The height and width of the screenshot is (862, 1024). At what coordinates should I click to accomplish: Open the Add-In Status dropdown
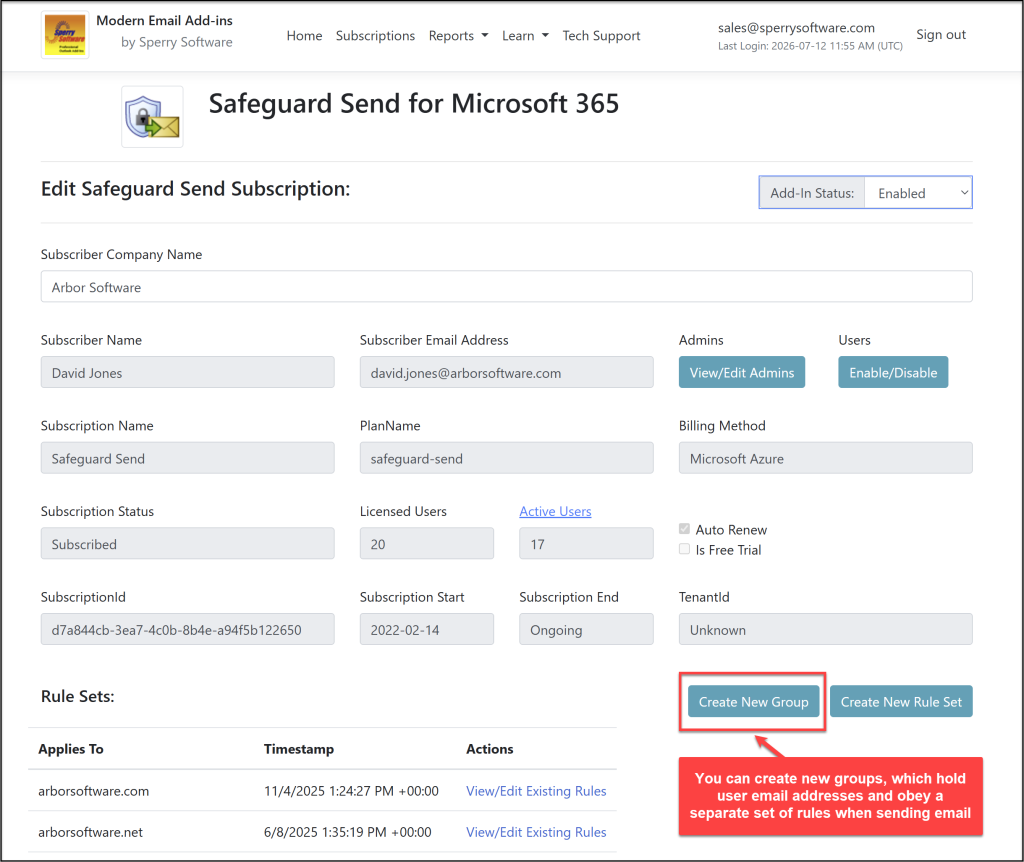point(918,193)
